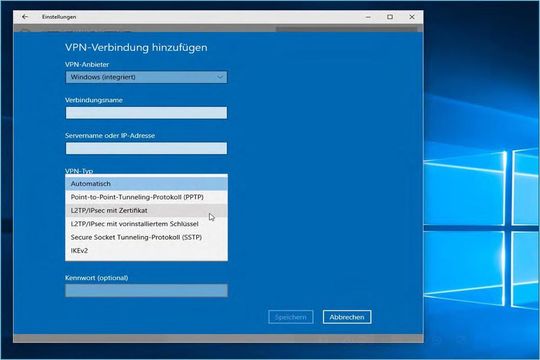Viewport: 540px width, 360px height.
Task: Minimize the Einstellungen window
Action: pyautogui.click(x=368, y=17)
